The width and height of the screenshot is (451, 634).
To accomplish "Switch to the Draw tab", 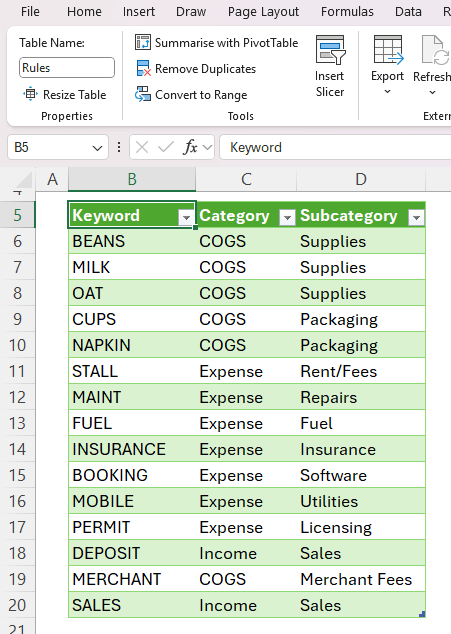I will point(191,11).
